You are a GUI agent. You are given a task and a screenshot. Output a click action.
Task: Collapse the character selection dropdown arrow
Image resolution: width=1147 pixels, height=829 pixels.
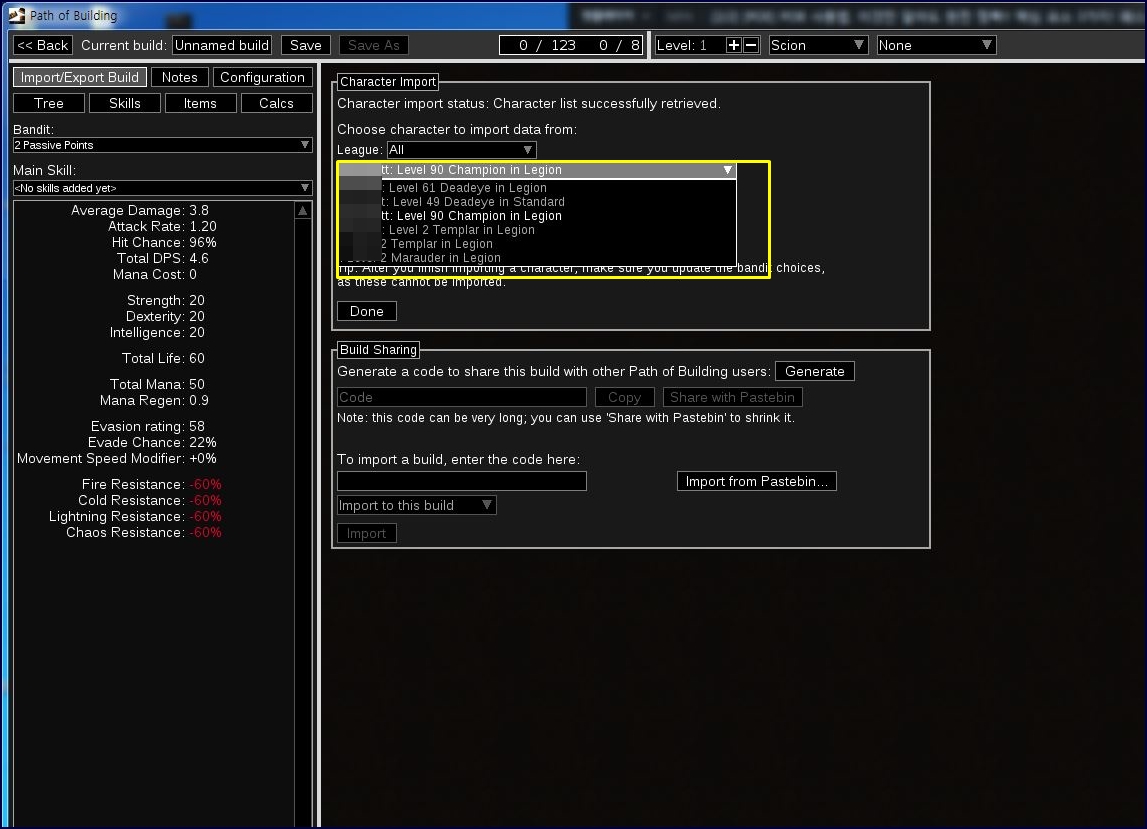(727, 170)
